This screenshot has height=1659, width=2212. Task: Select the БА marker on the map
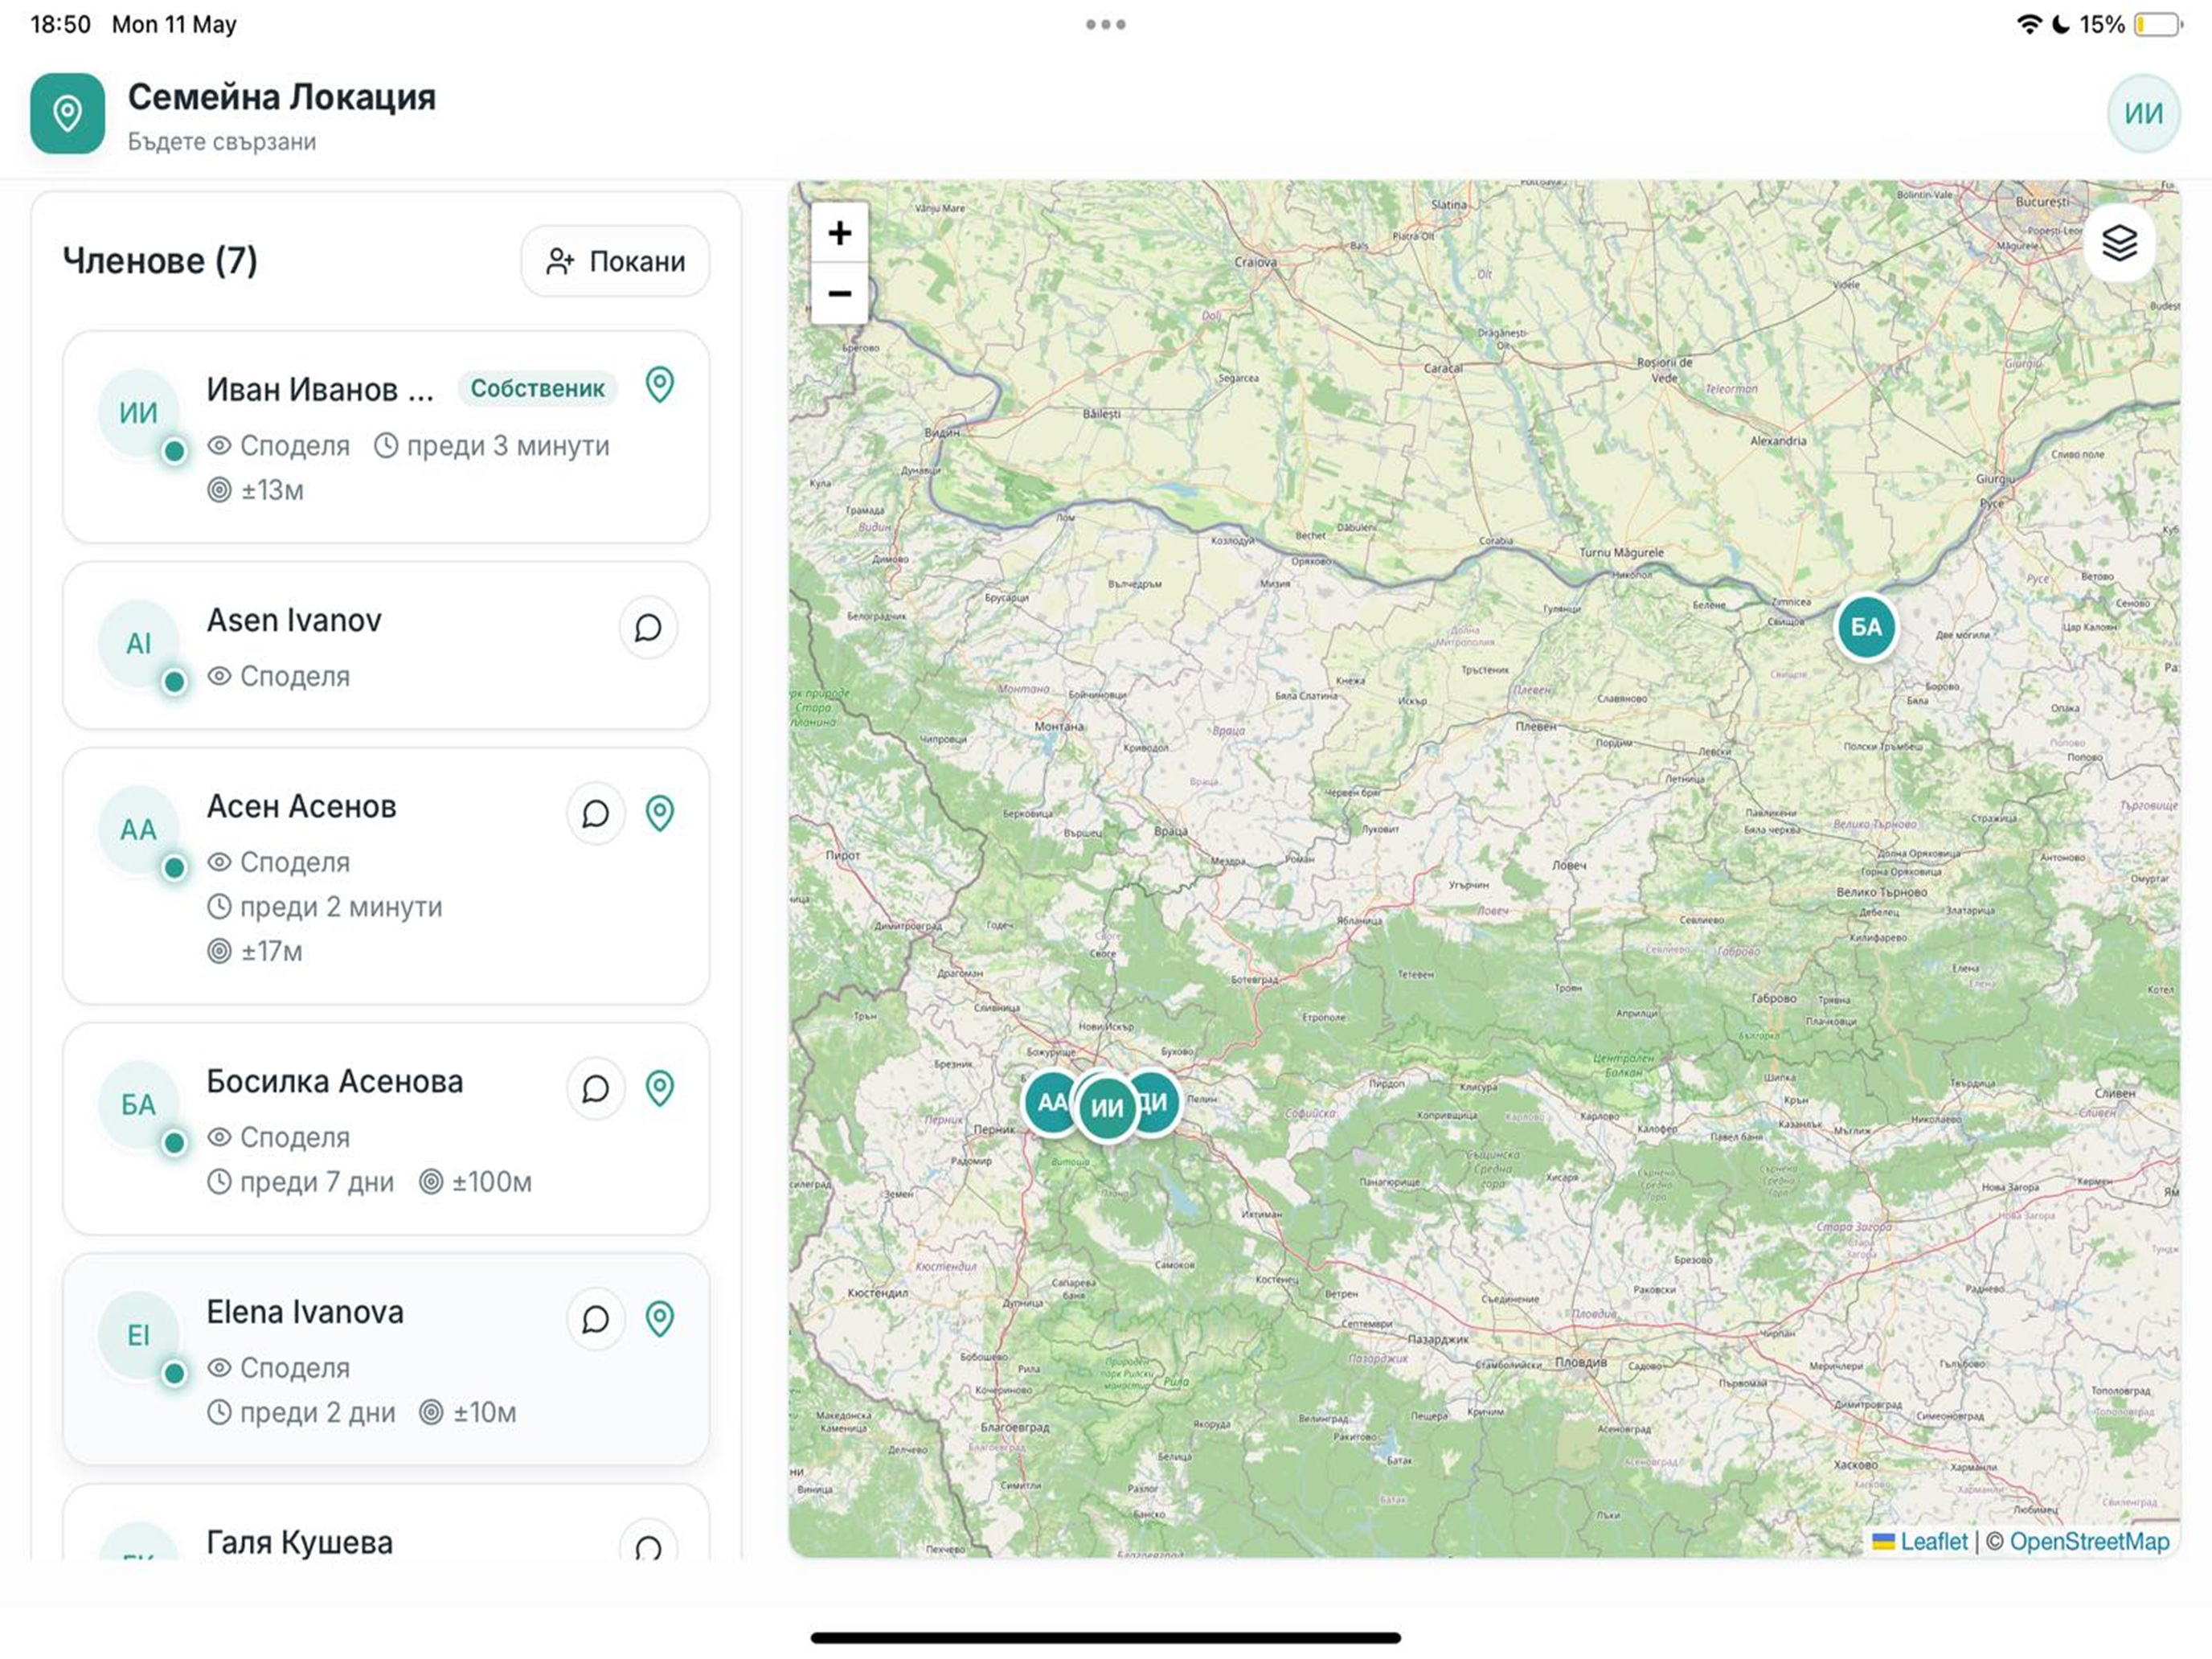tap(1866, 627)
